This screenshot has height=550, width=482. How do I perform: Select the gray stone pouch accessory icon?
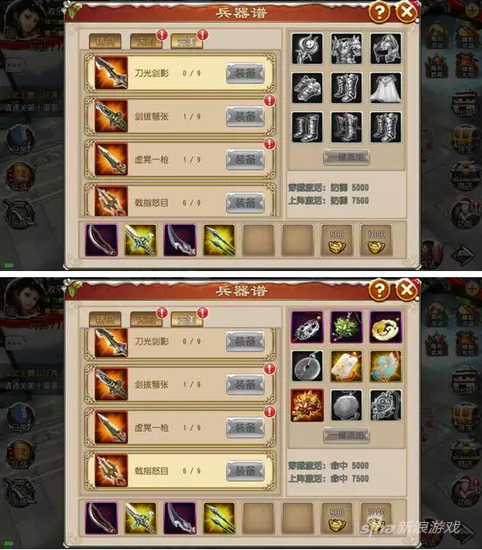[346, 405]
